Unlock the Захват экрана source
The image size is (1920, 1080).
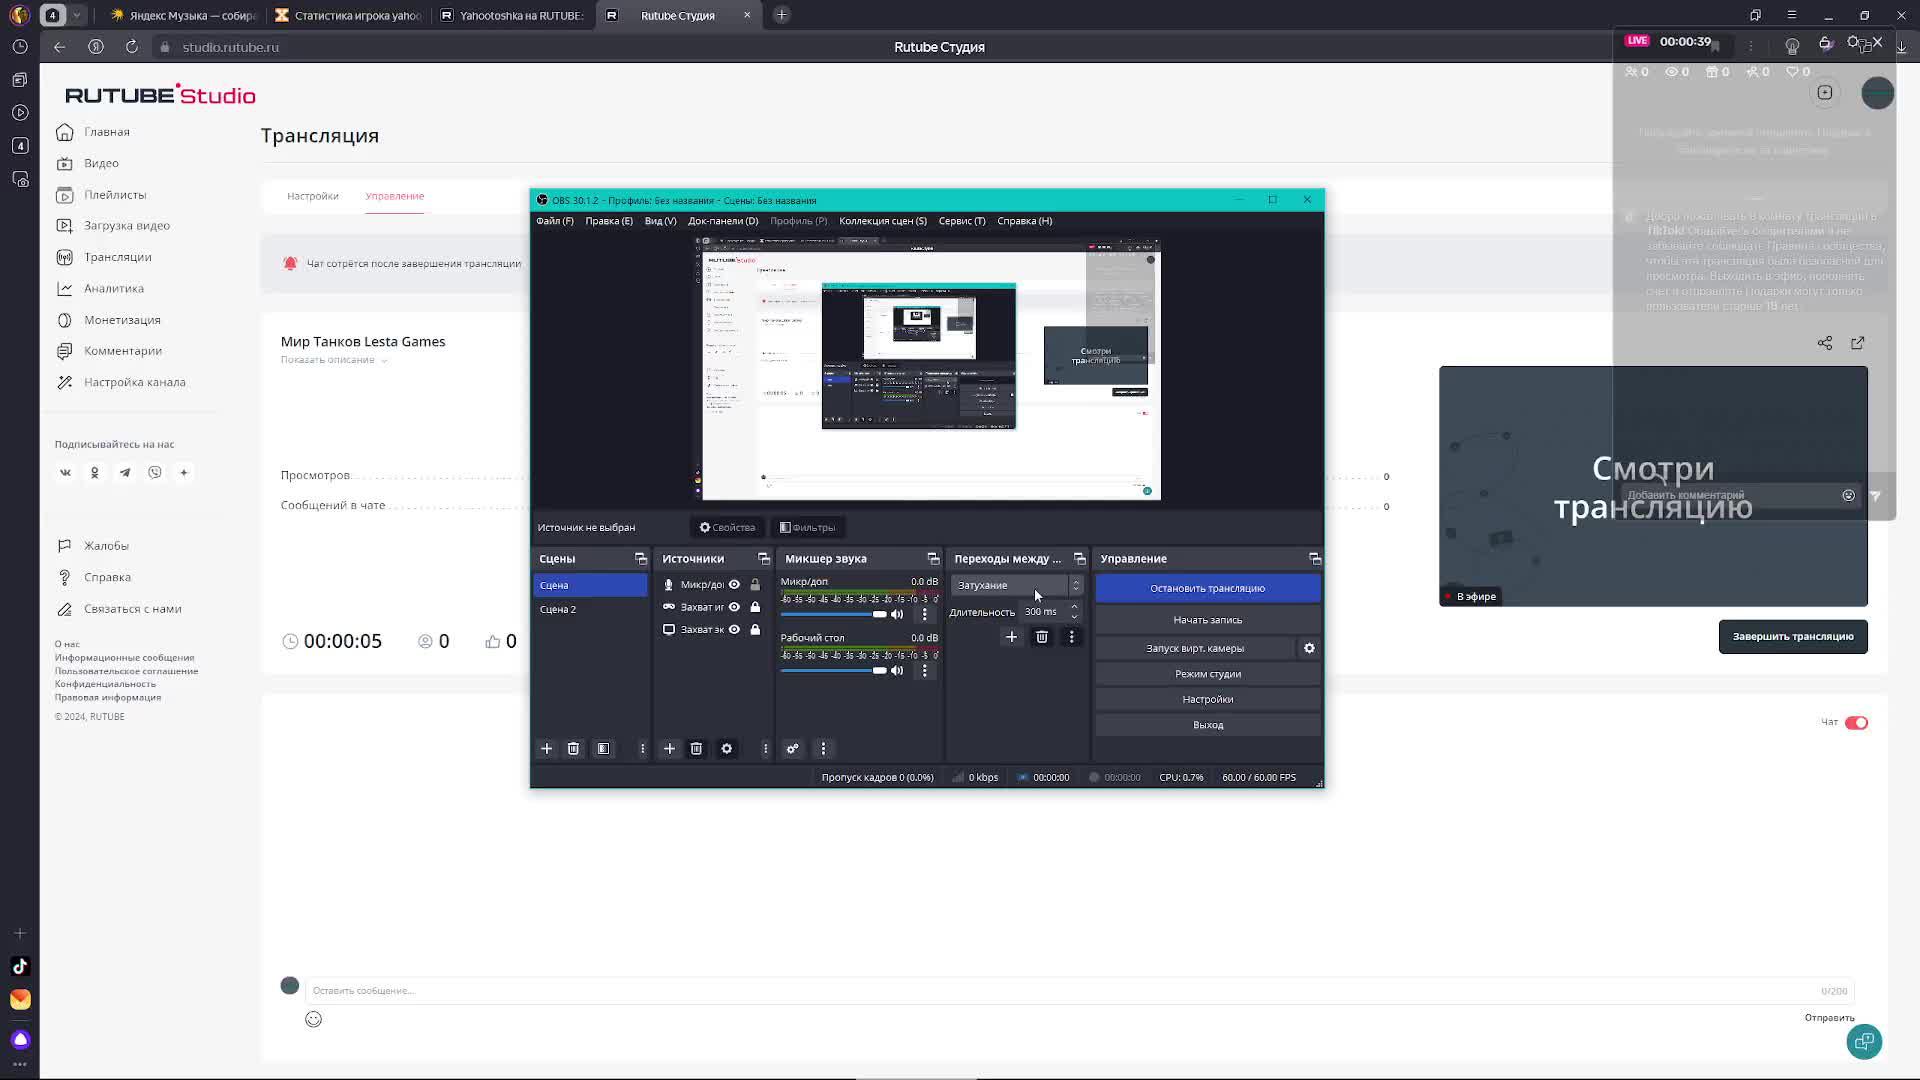tap(755, 629)
